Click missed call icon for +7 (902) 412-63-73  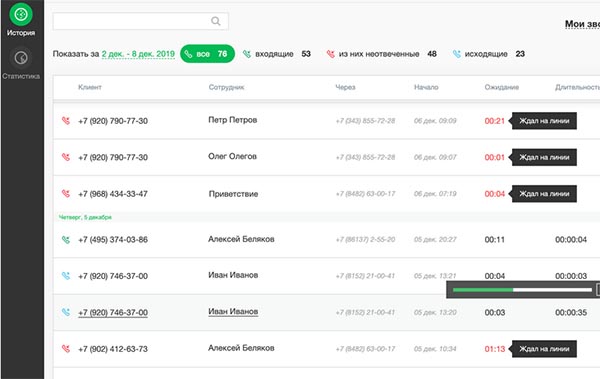pyautogui.click(x=66, y=349)
